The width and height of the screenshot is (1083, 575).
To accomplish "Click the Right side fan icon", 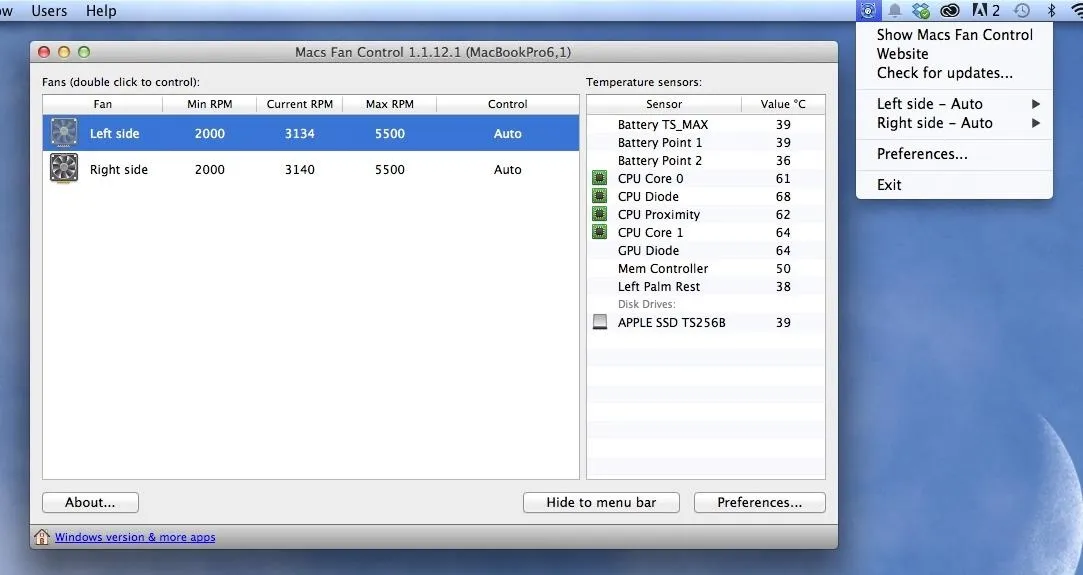I will 64,168.
